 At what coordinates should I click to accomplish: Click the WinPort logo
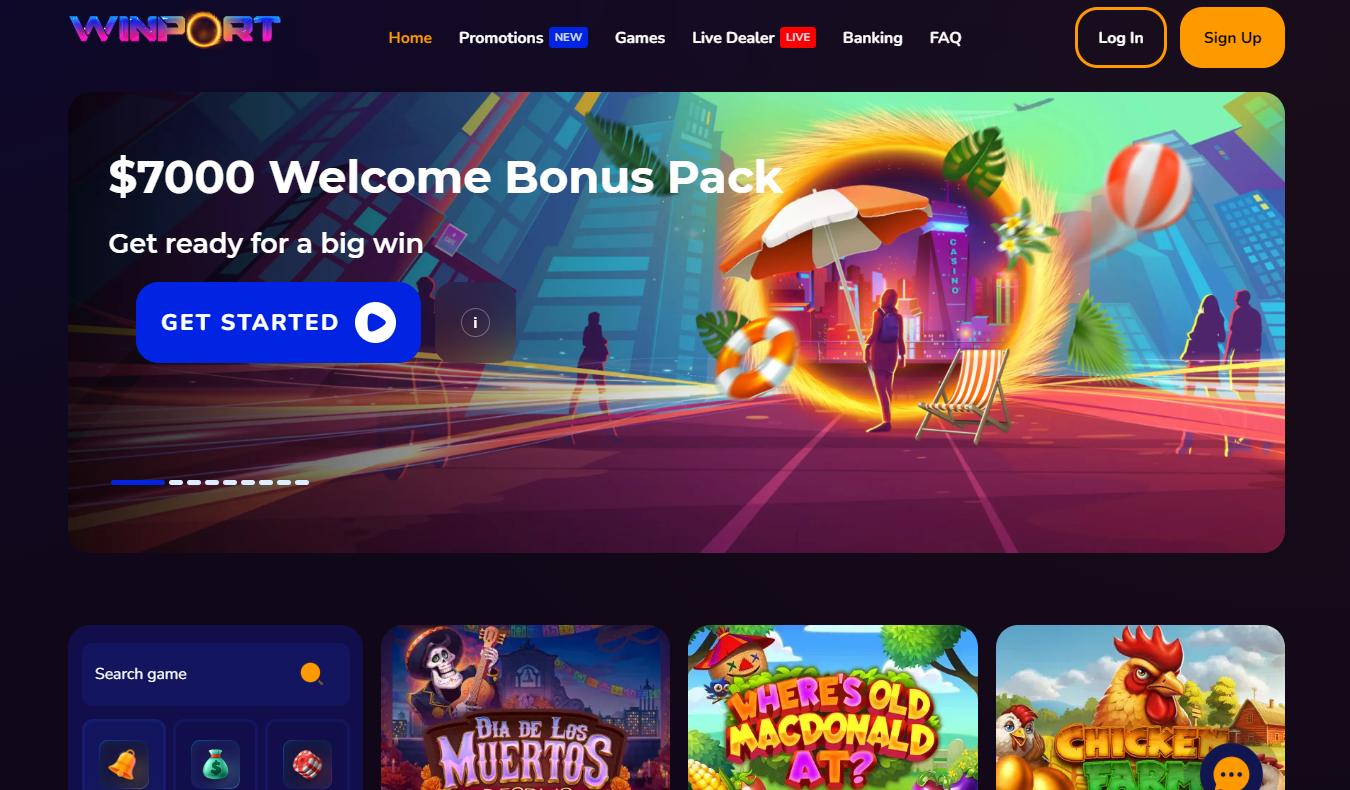pyautogui.click(x=175, y=28)
